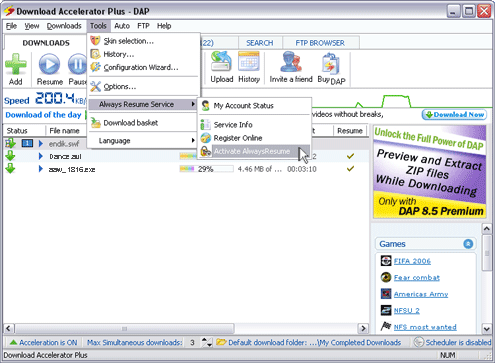This screenshot has height=363, width=495.
Task: Open the FTP menu
Action: point(143,26)
